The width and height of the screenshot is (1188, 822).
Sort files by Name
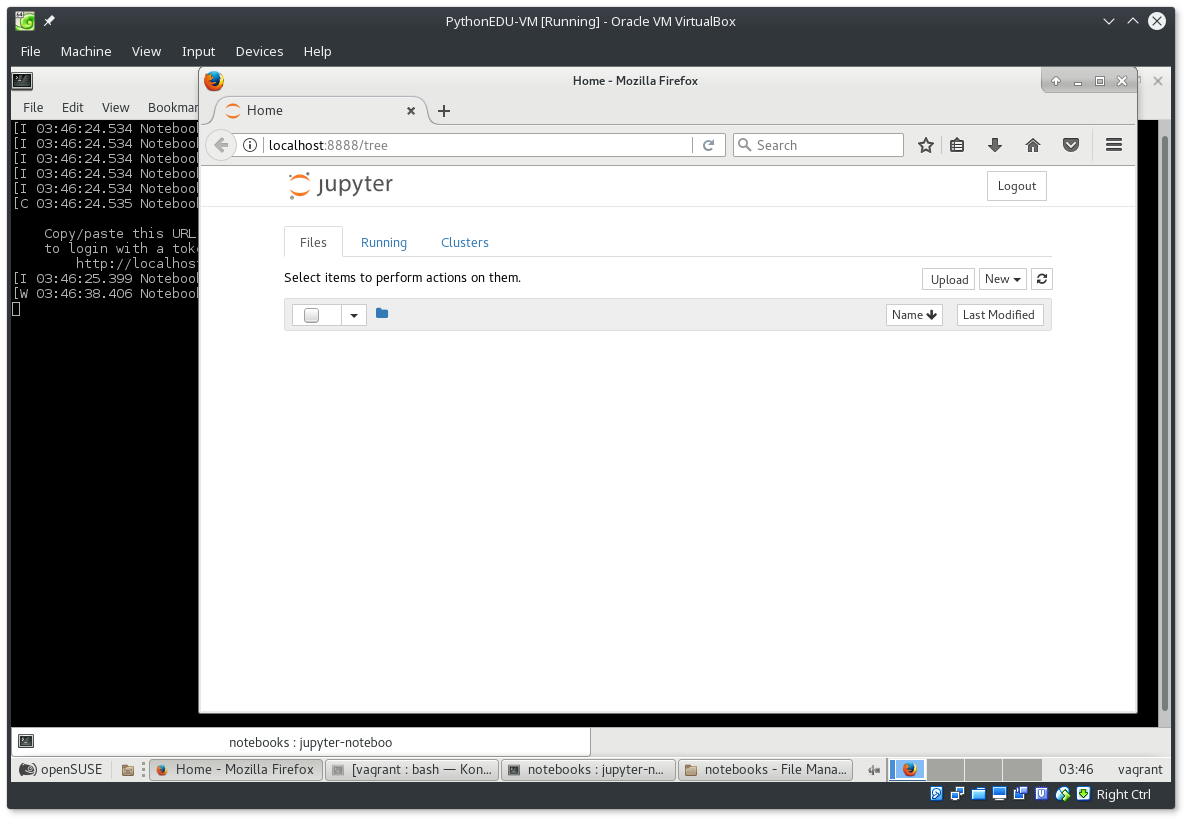point(914,314)
